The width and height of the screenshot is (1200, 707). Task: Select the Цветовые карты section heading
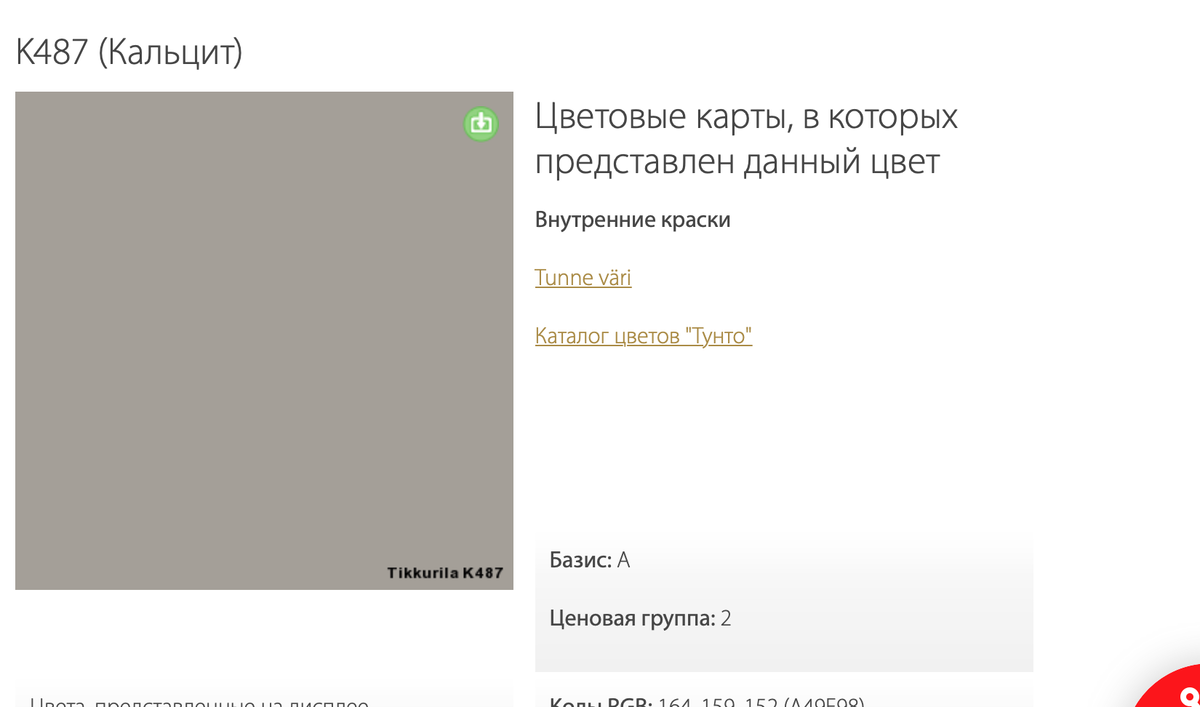[x=746, y=138]
